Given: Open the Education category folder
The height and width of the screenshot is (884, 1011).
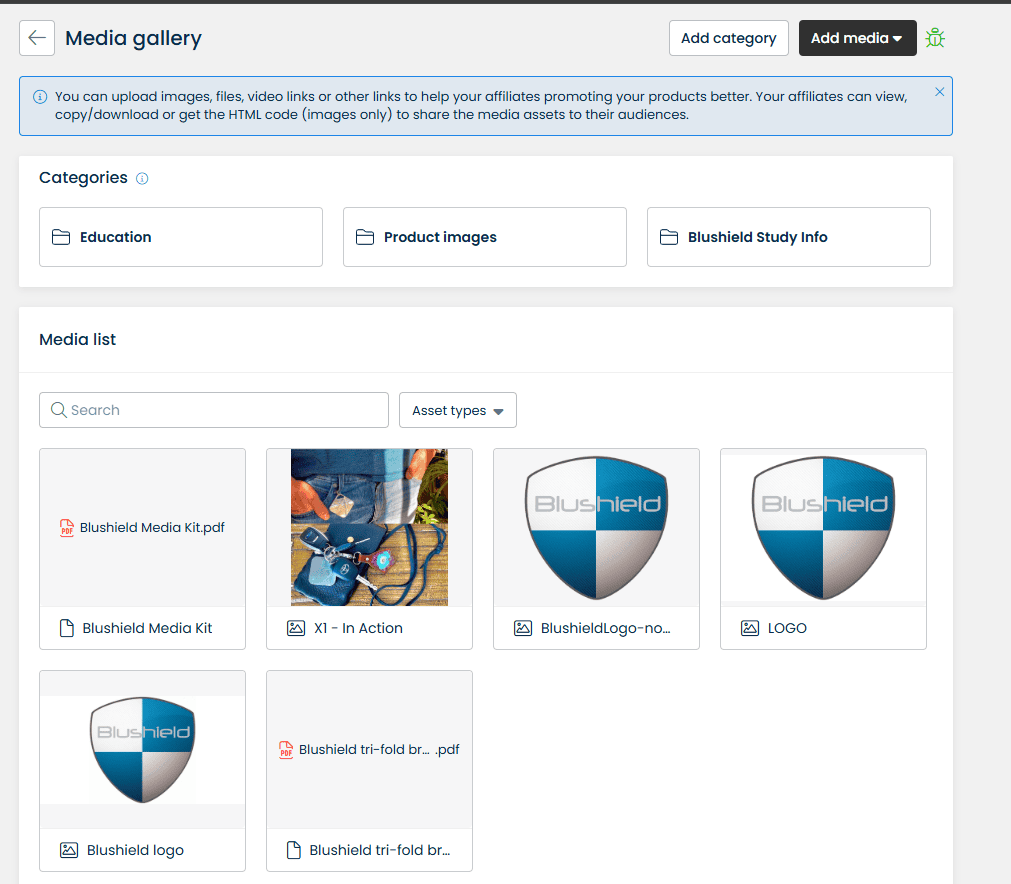Looking at the screenshot, I should [181, 237].
